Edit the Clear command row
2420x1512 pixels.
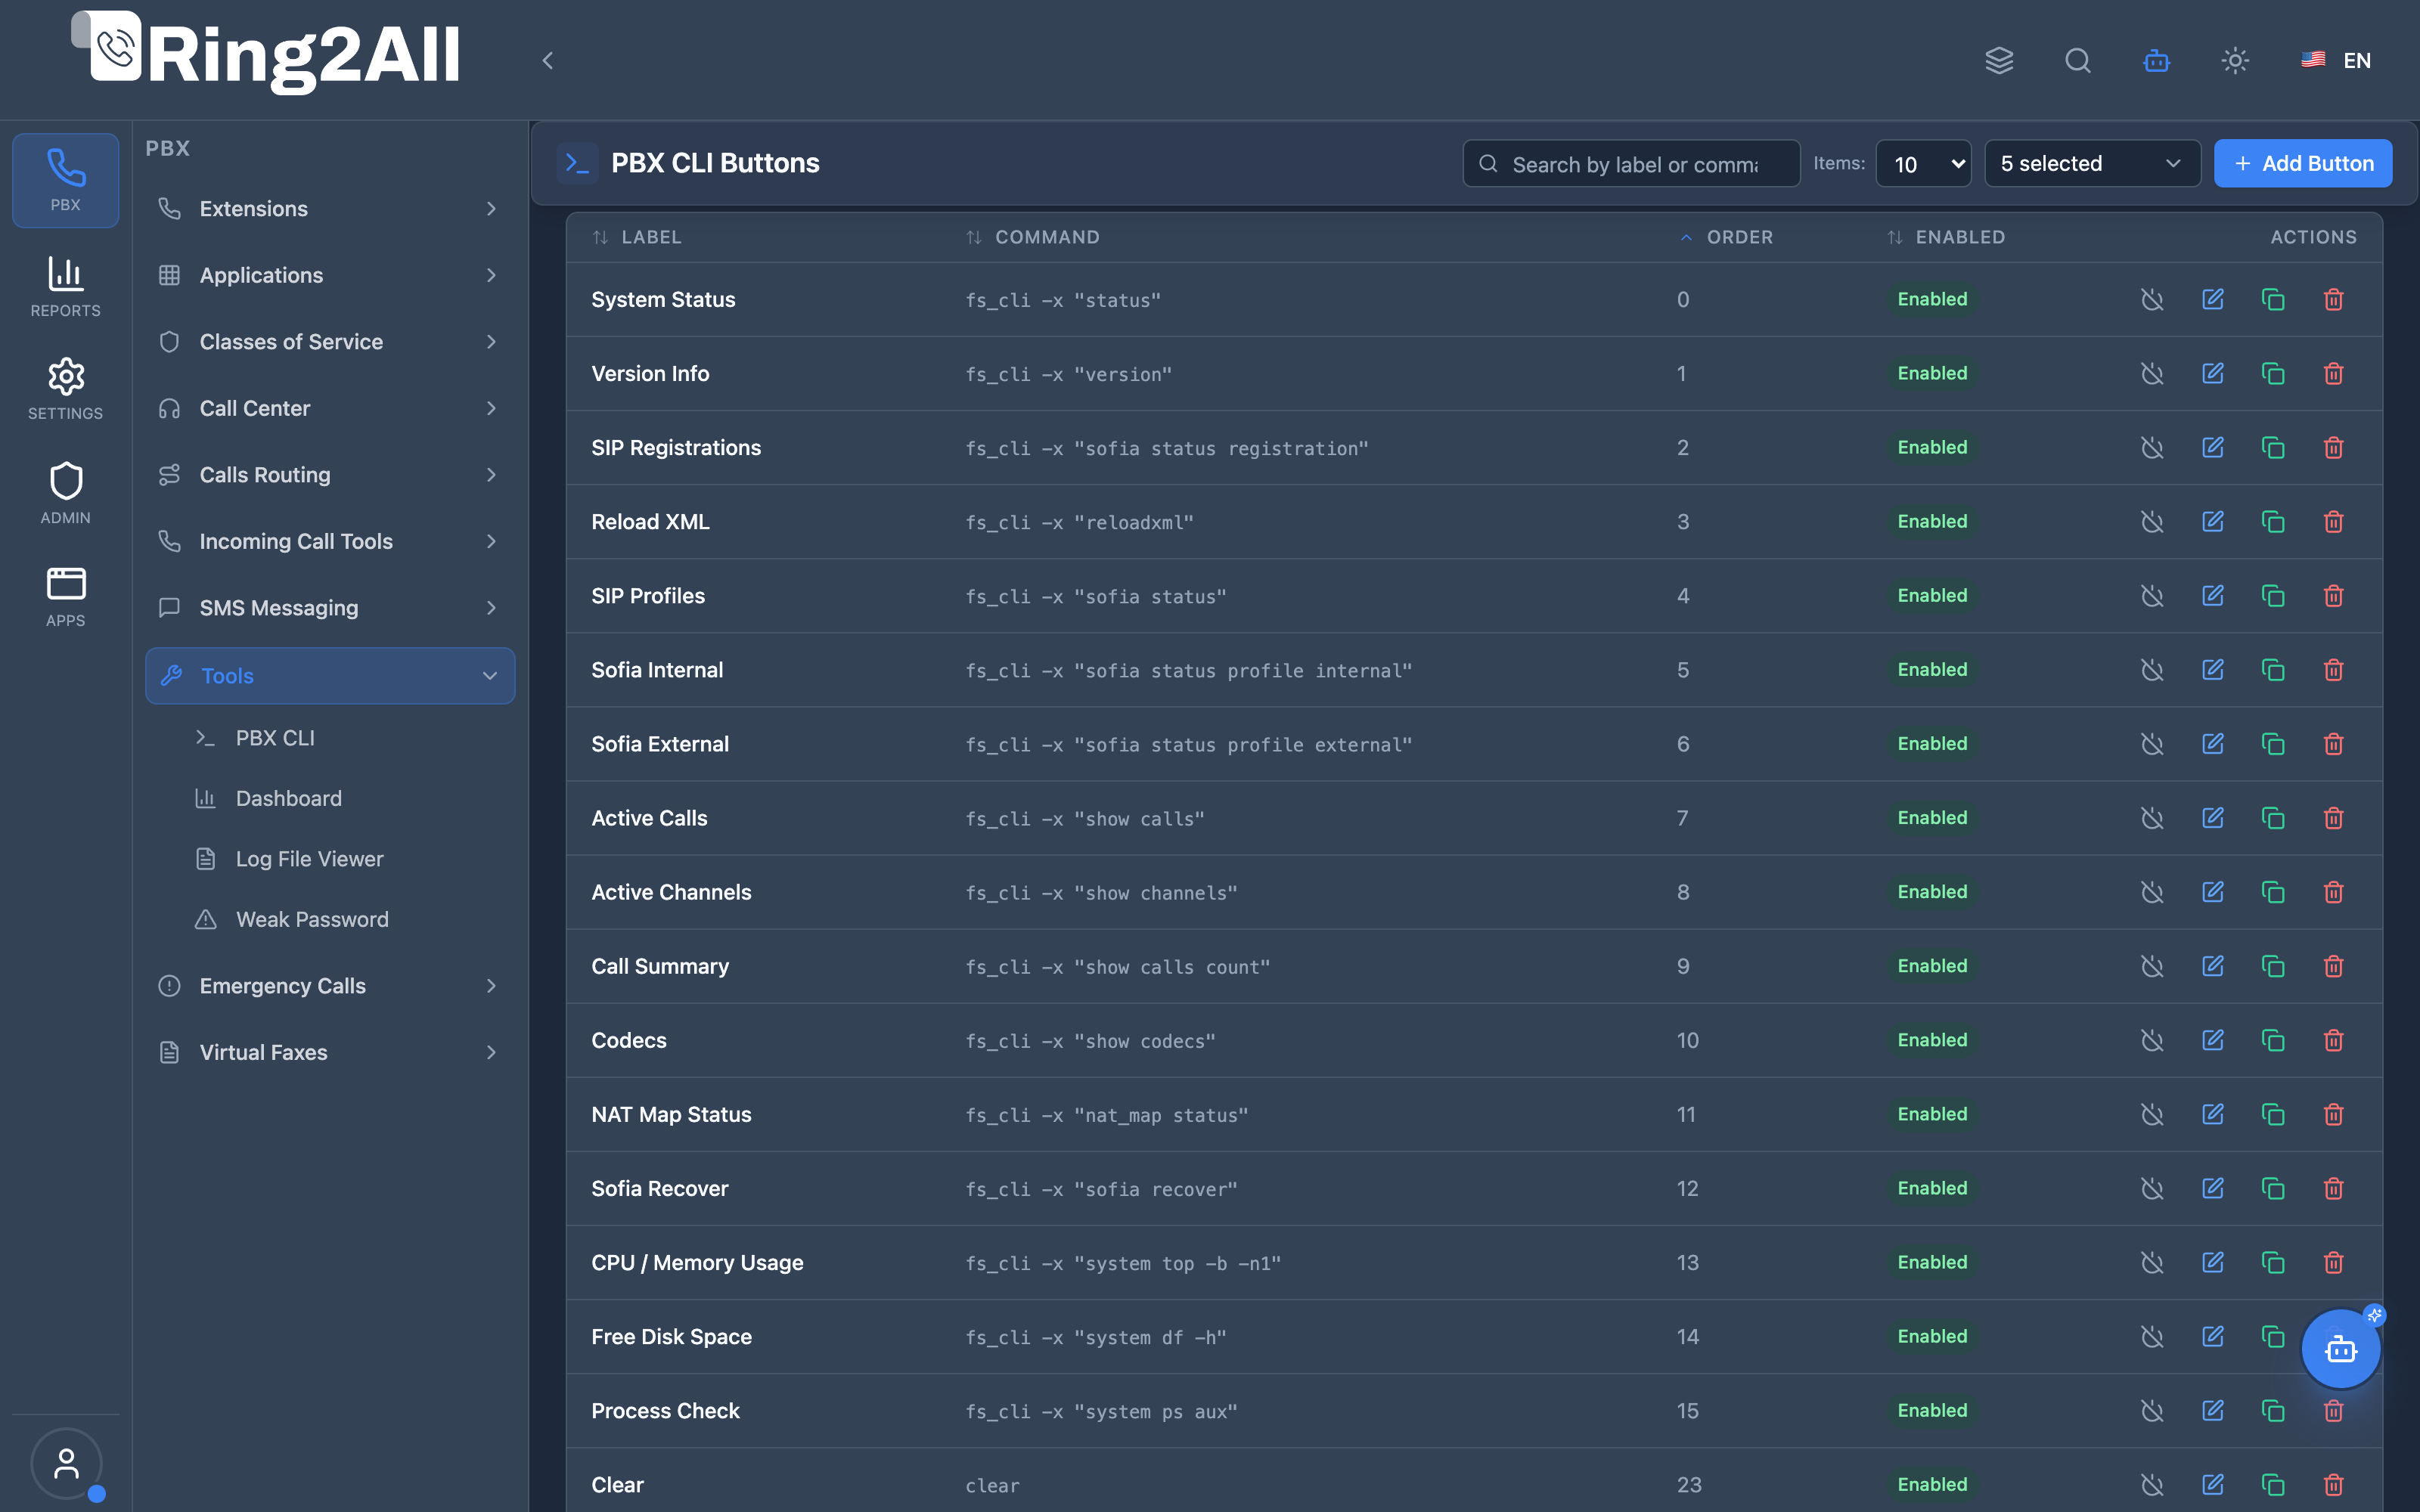tap(2213, 1484)
